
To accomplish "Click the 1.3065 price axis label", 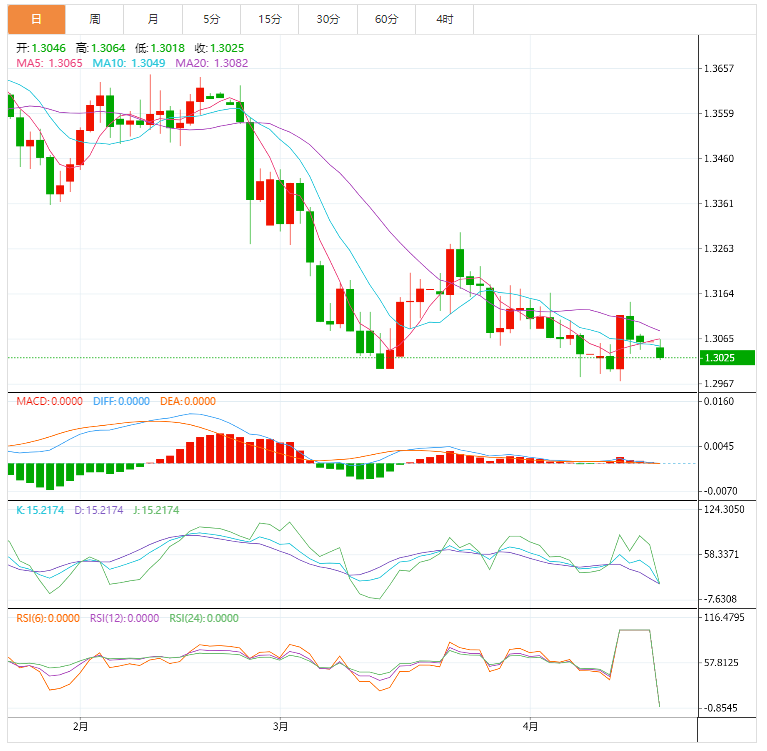I will 719,339.
